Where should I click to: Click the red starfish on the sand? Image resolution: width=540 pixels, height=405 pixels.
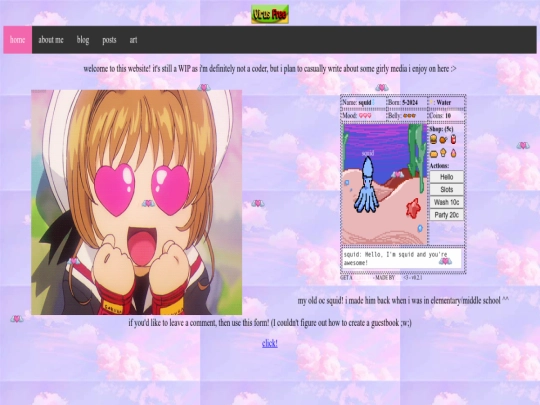pos(413,208)
